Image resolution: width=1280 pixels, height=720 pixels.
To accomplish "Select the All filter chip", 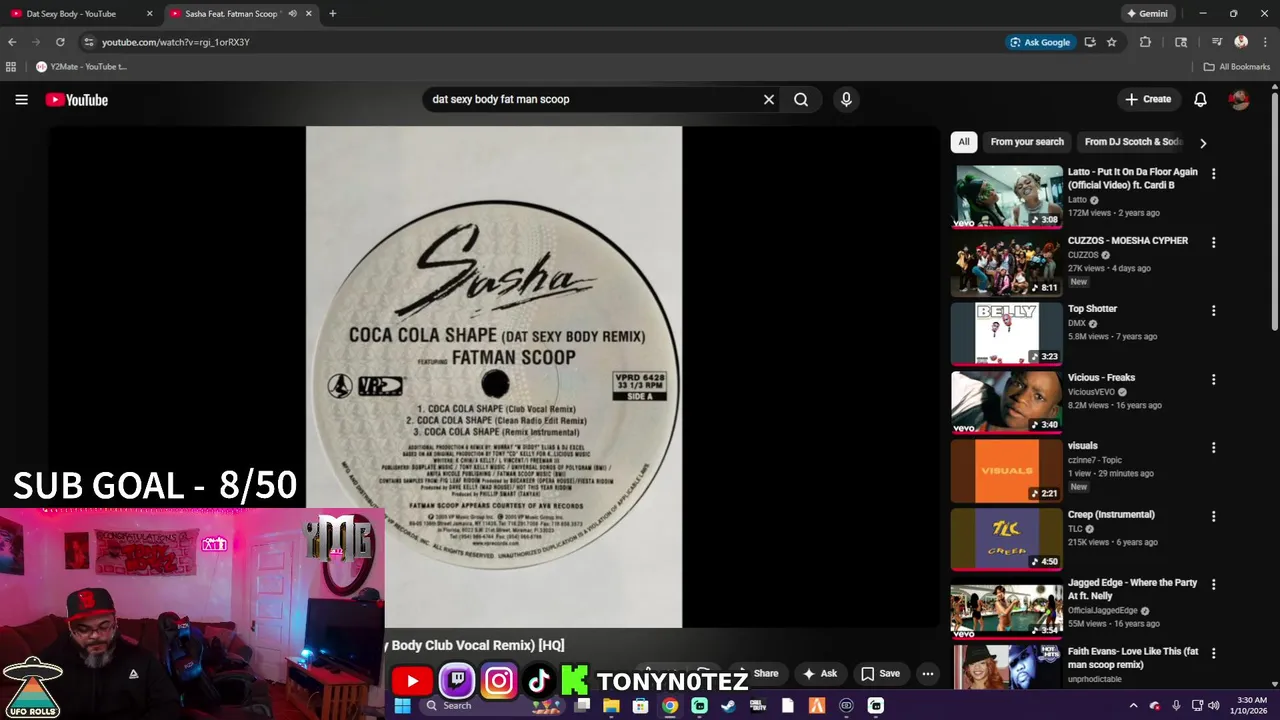I will (x=964, y=142).
